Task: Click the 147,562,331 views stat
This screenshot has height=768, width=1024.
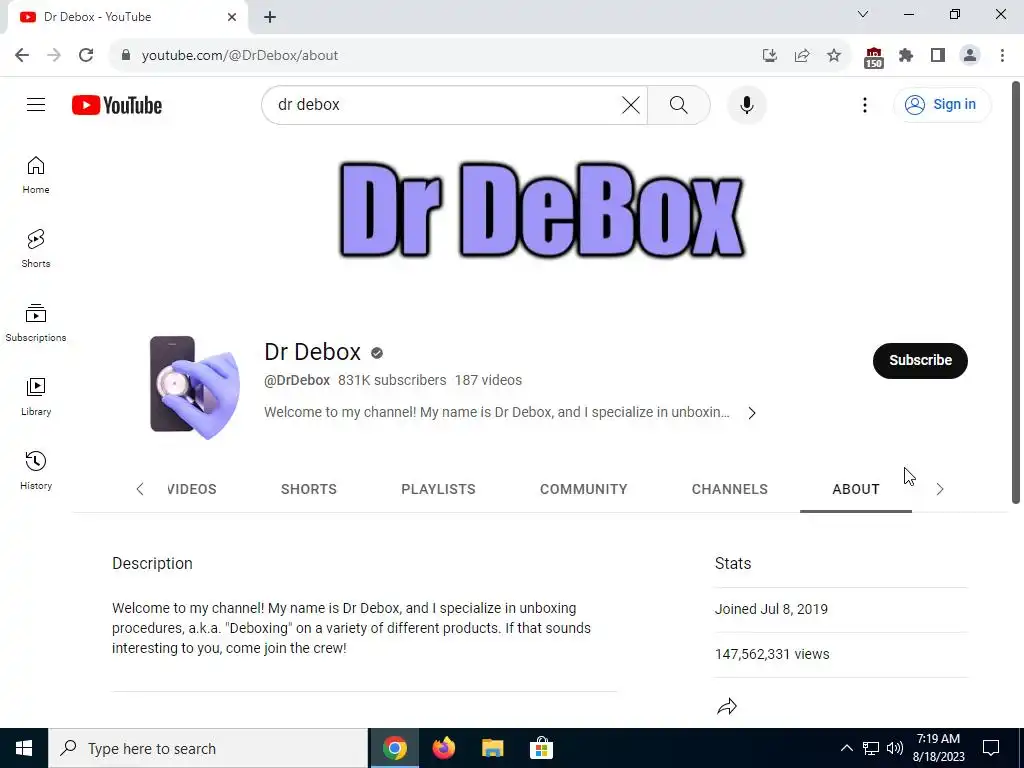Action: pyautogui.click(x=772, y=654)
